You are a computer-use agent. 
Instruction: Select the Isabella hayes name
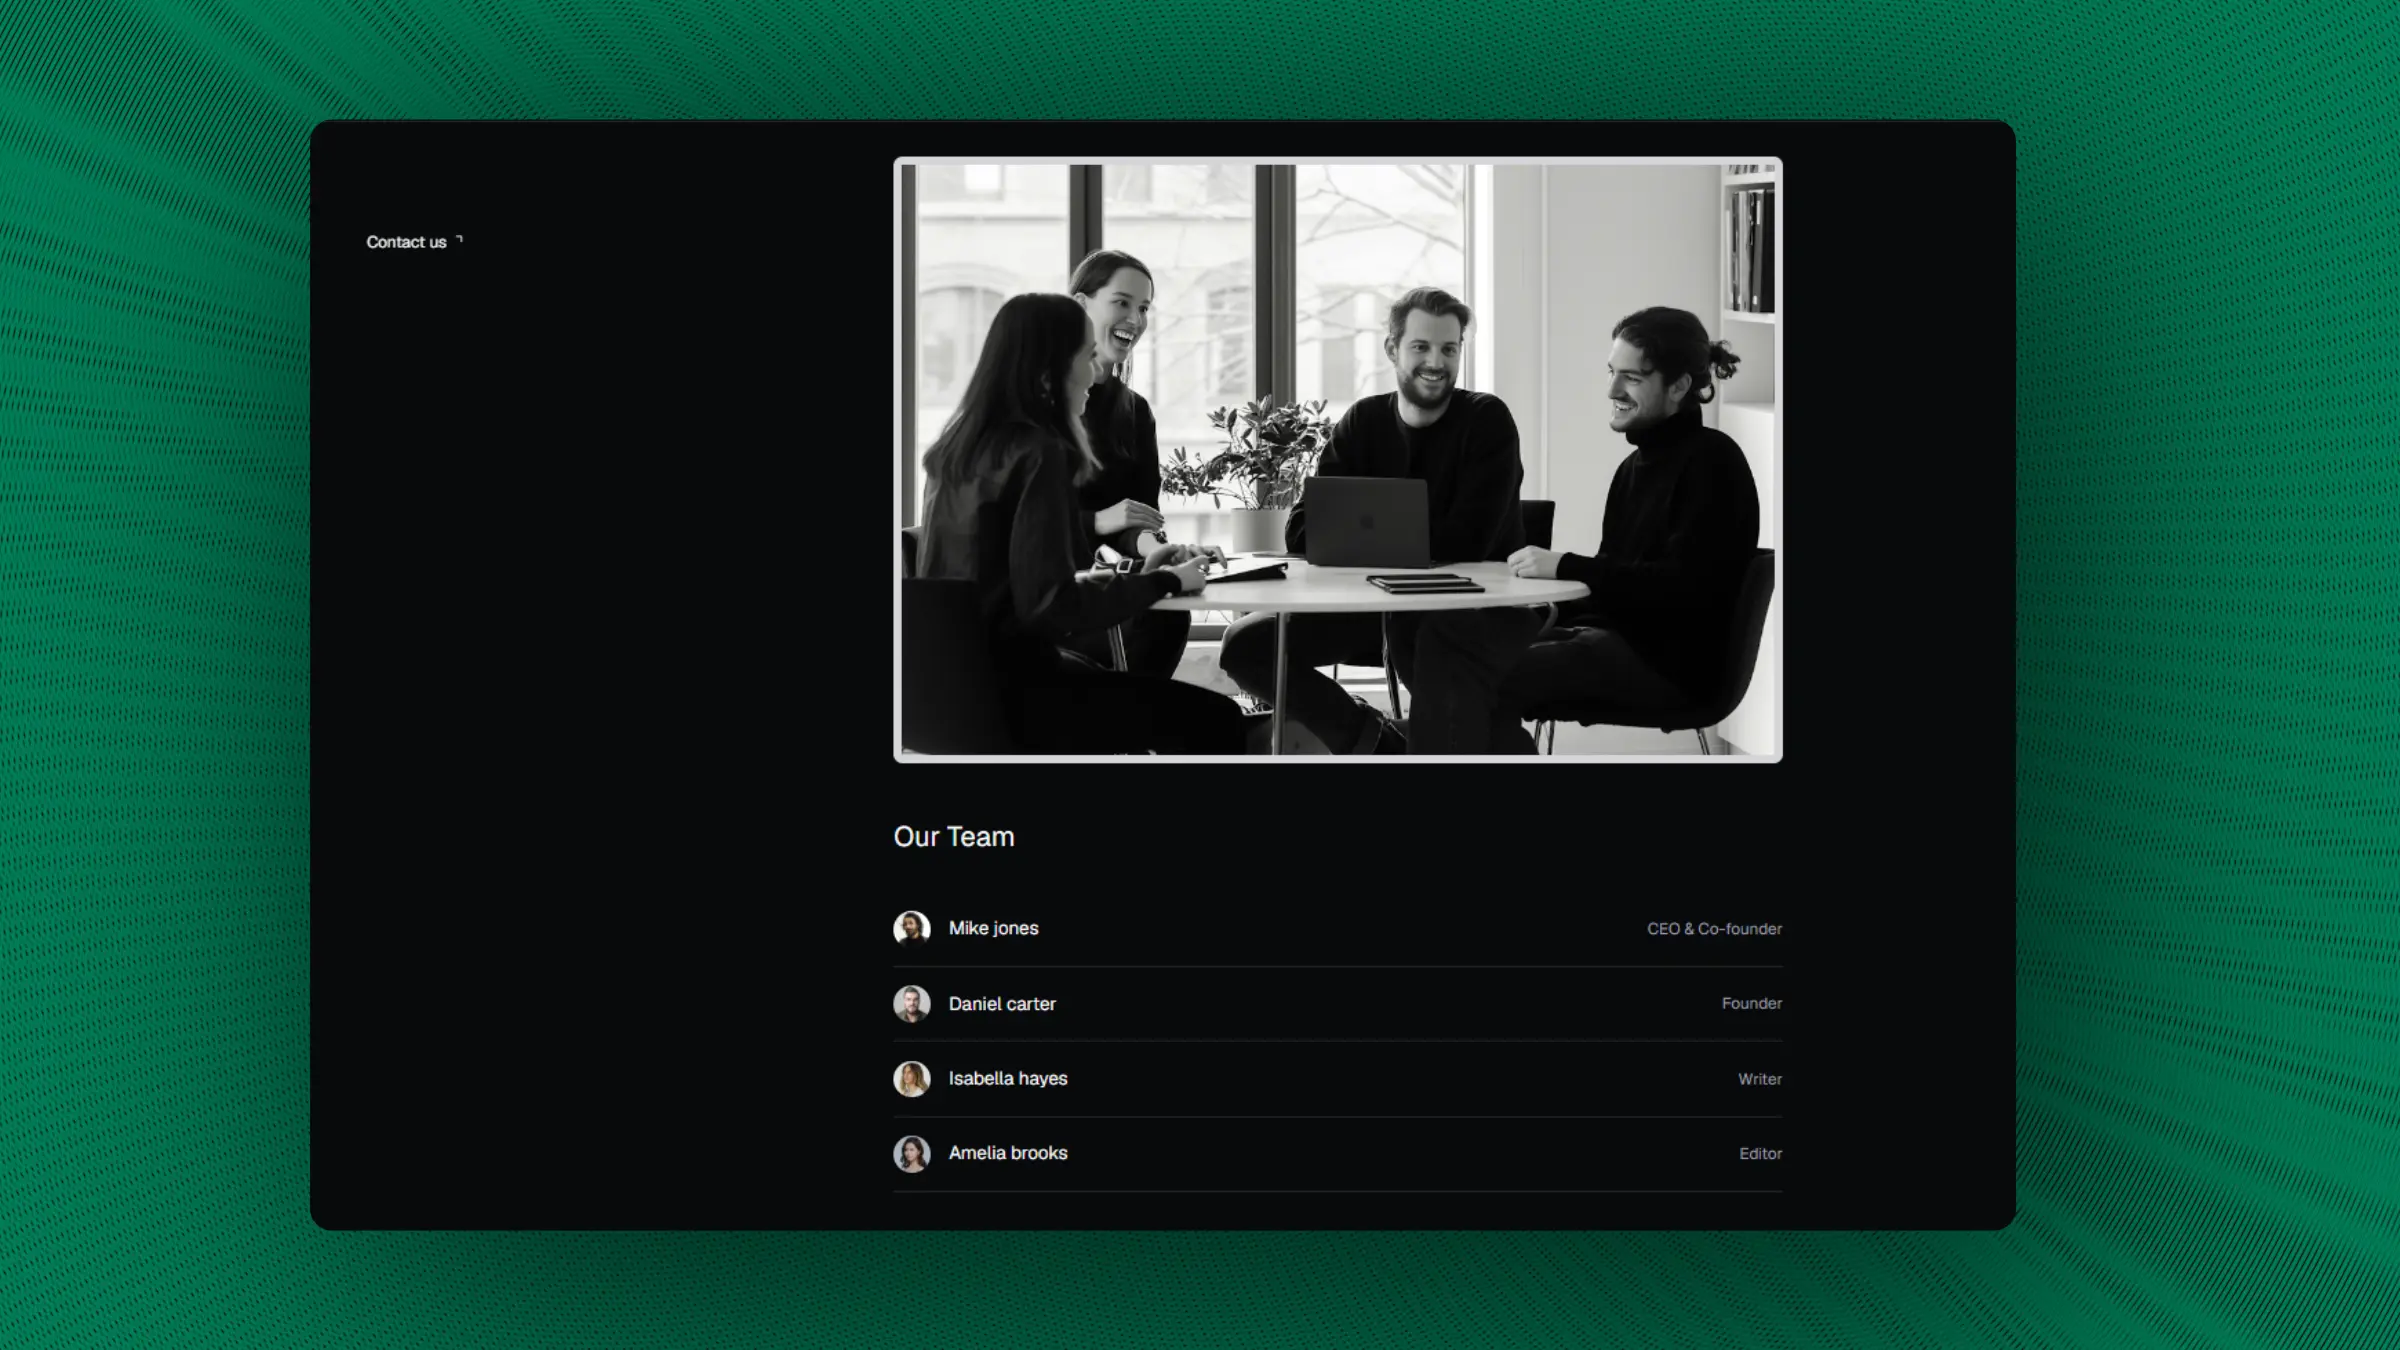pos(1008,1079)
